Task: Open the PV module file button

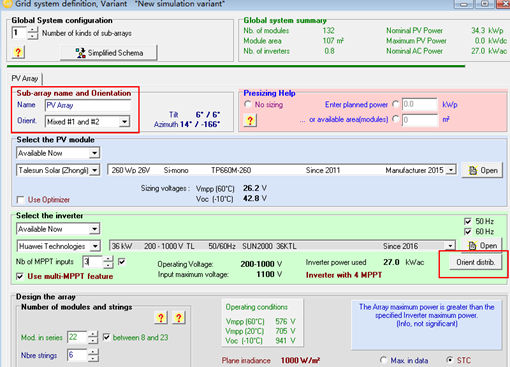Action: click(x=482, y=170)
